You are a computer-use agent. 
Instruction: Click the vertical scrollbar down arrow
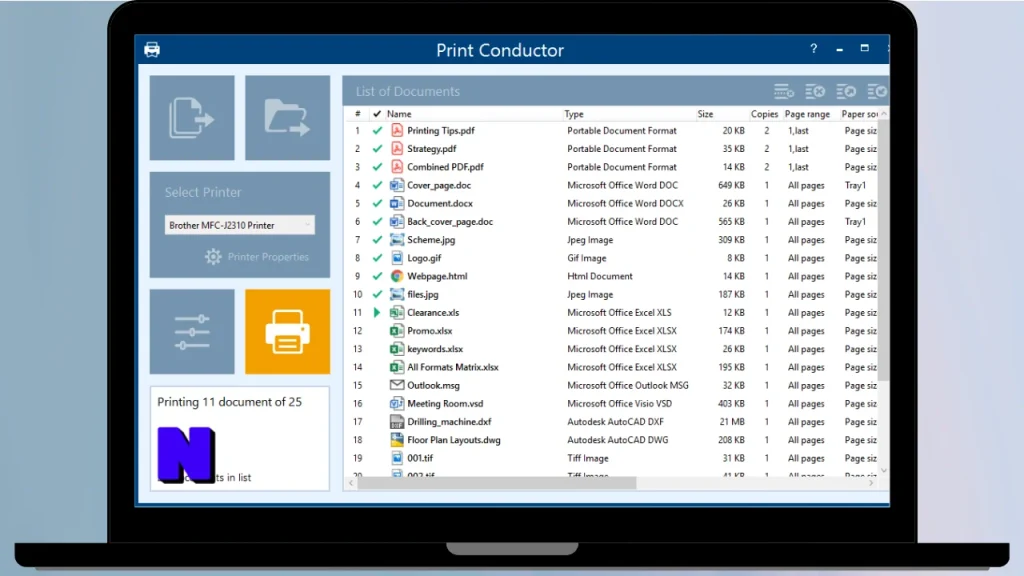[x=884, y=470]
